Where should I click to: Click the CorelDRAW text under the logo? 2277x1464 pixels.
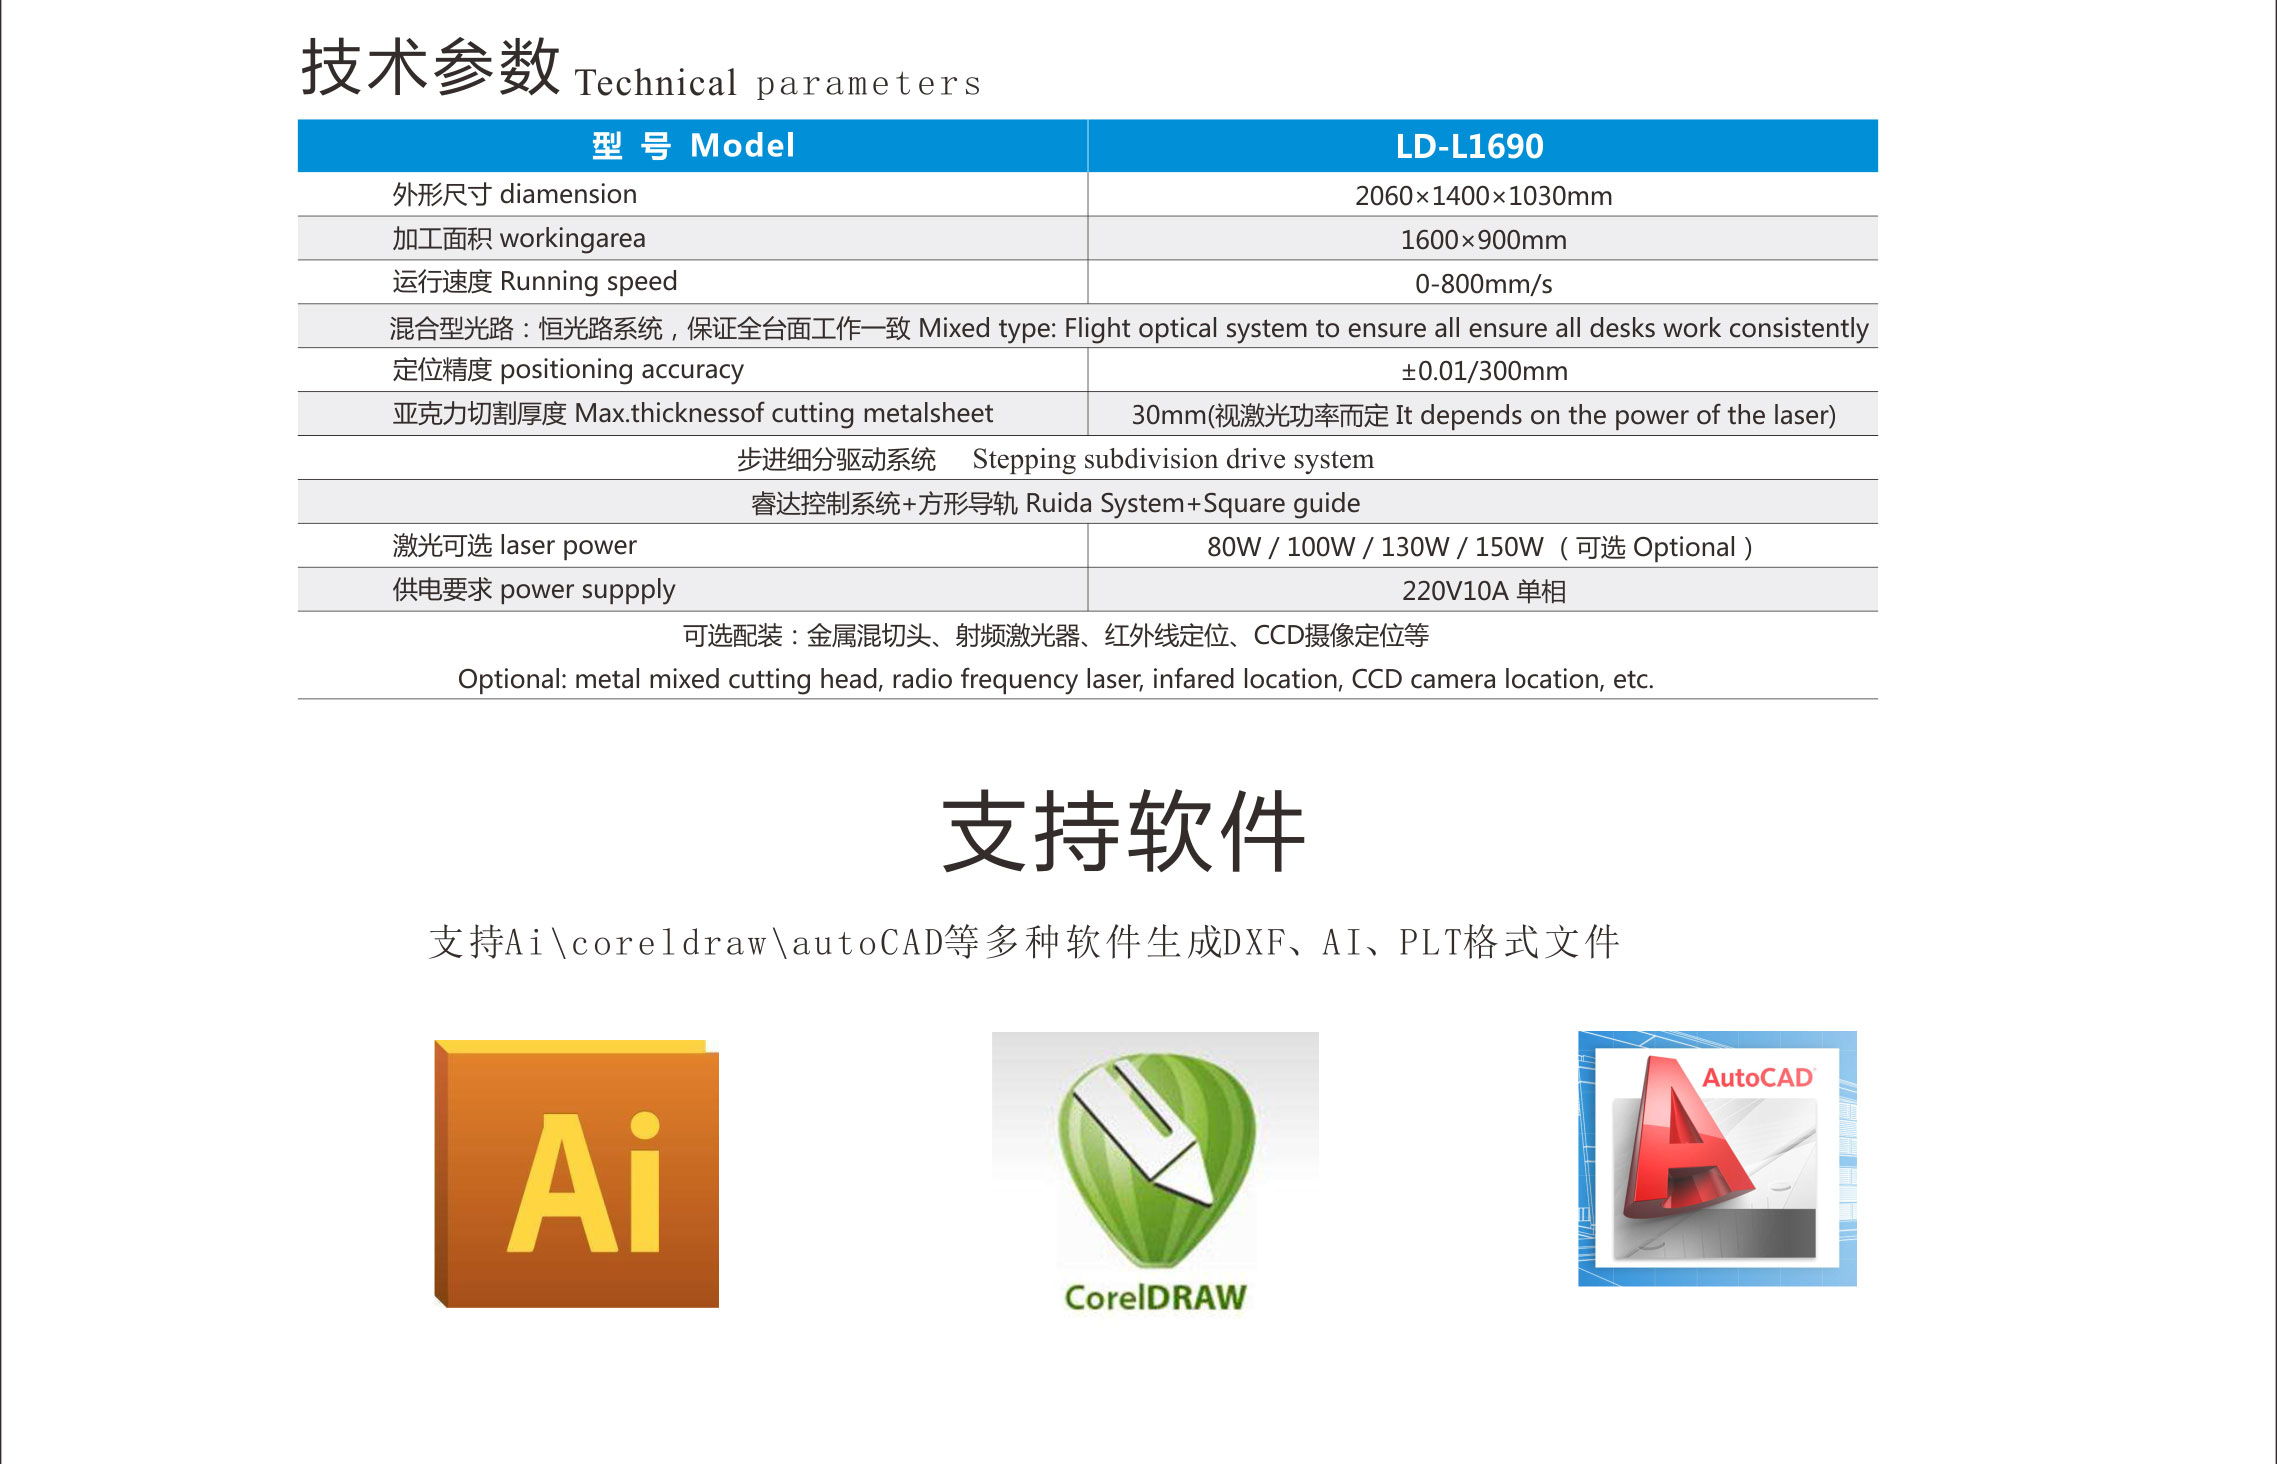[1155, 1297]
